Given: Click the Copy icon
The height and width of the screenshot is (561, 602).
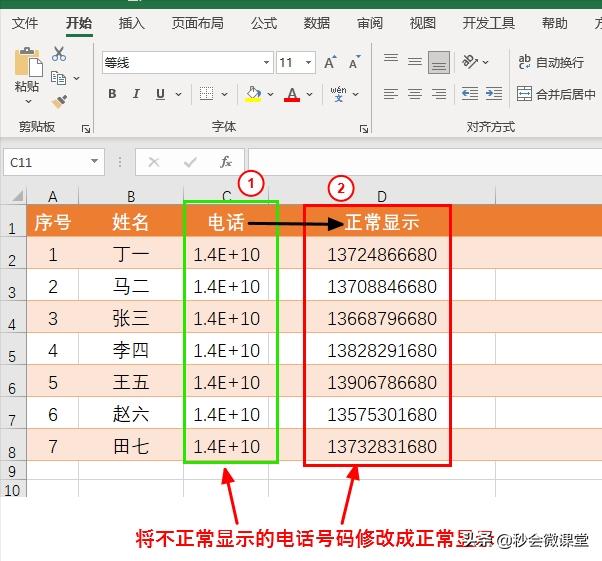Looking at the screenshot, I should (x=58, y=78).
